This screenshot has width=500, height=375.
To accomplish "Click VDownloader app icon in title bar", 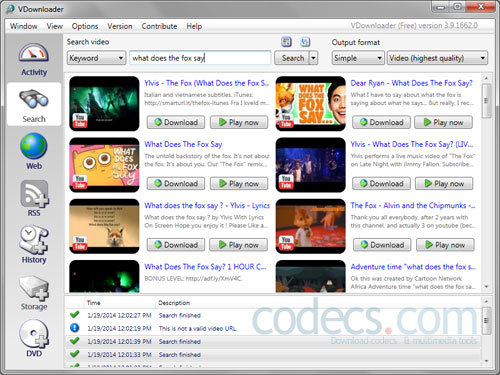I will coord(10,9).
